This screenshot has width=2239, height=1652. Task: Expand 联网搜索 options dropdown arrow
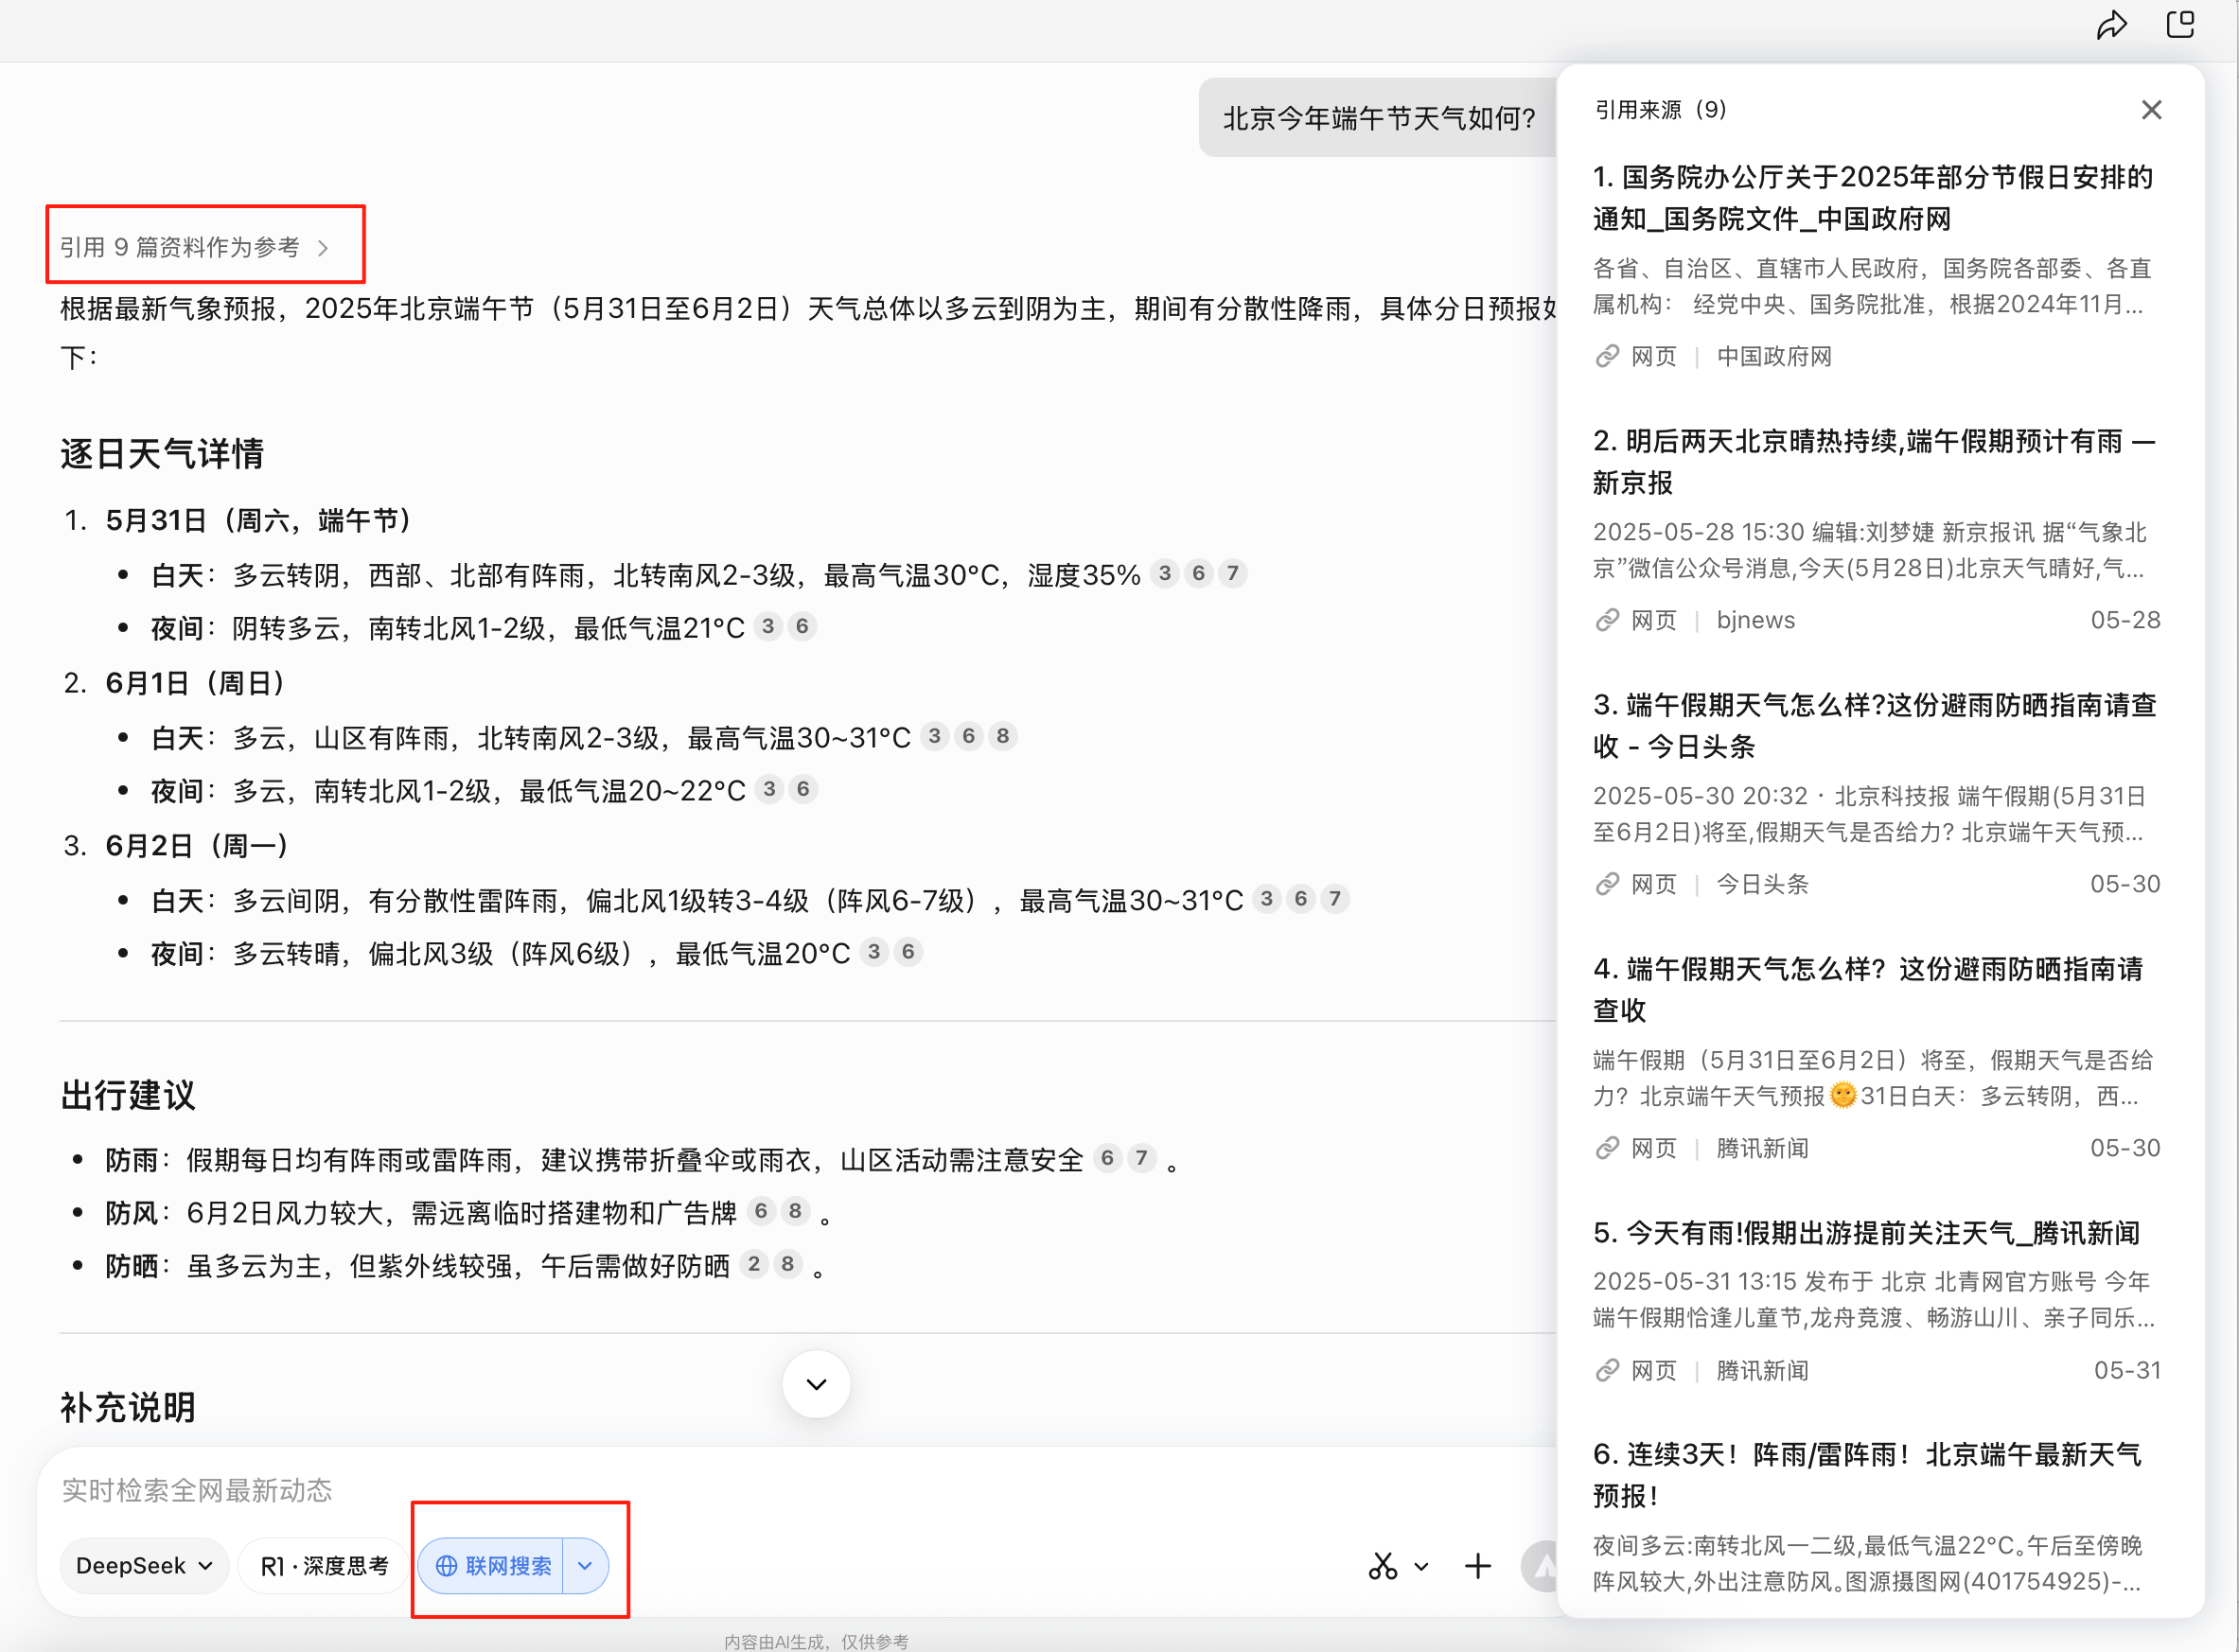coord(585,1566)
